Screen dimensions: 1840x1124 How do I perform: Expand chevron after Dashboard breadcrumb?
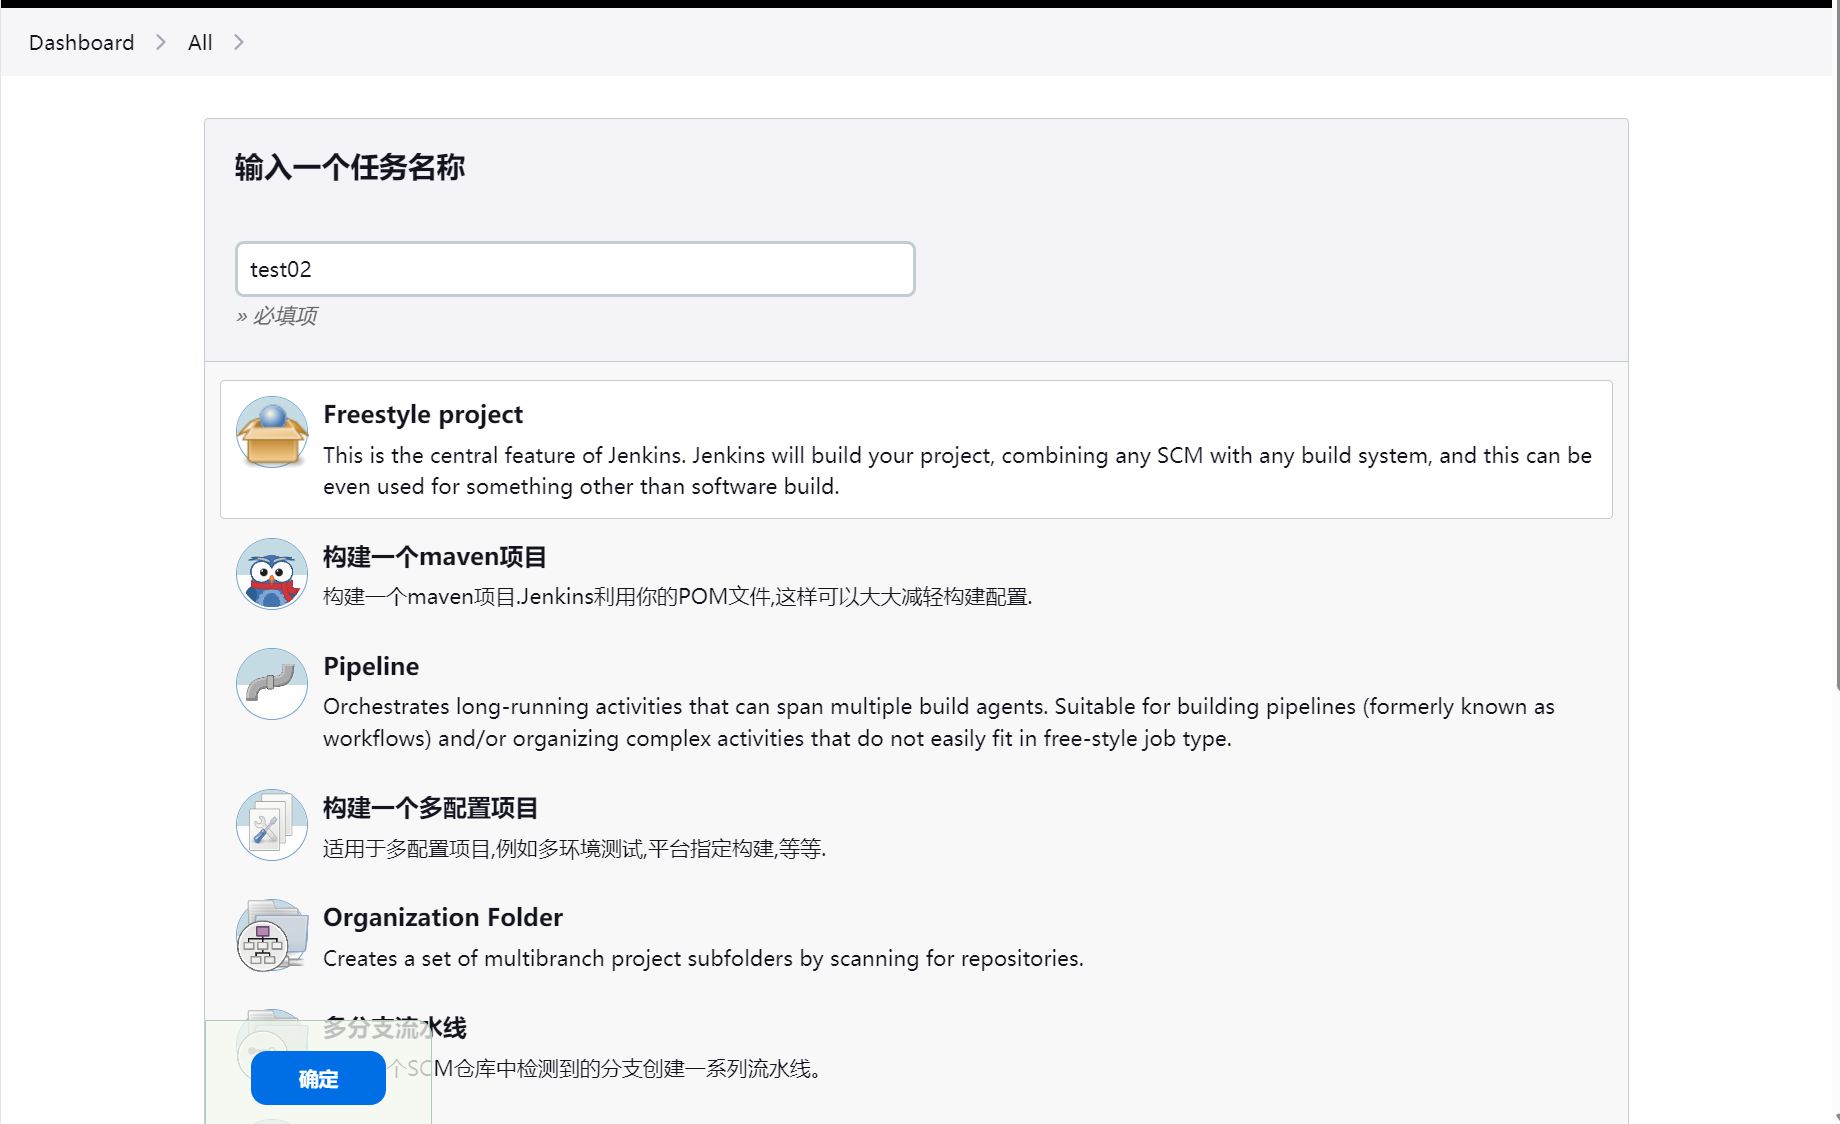click(160, 42)
